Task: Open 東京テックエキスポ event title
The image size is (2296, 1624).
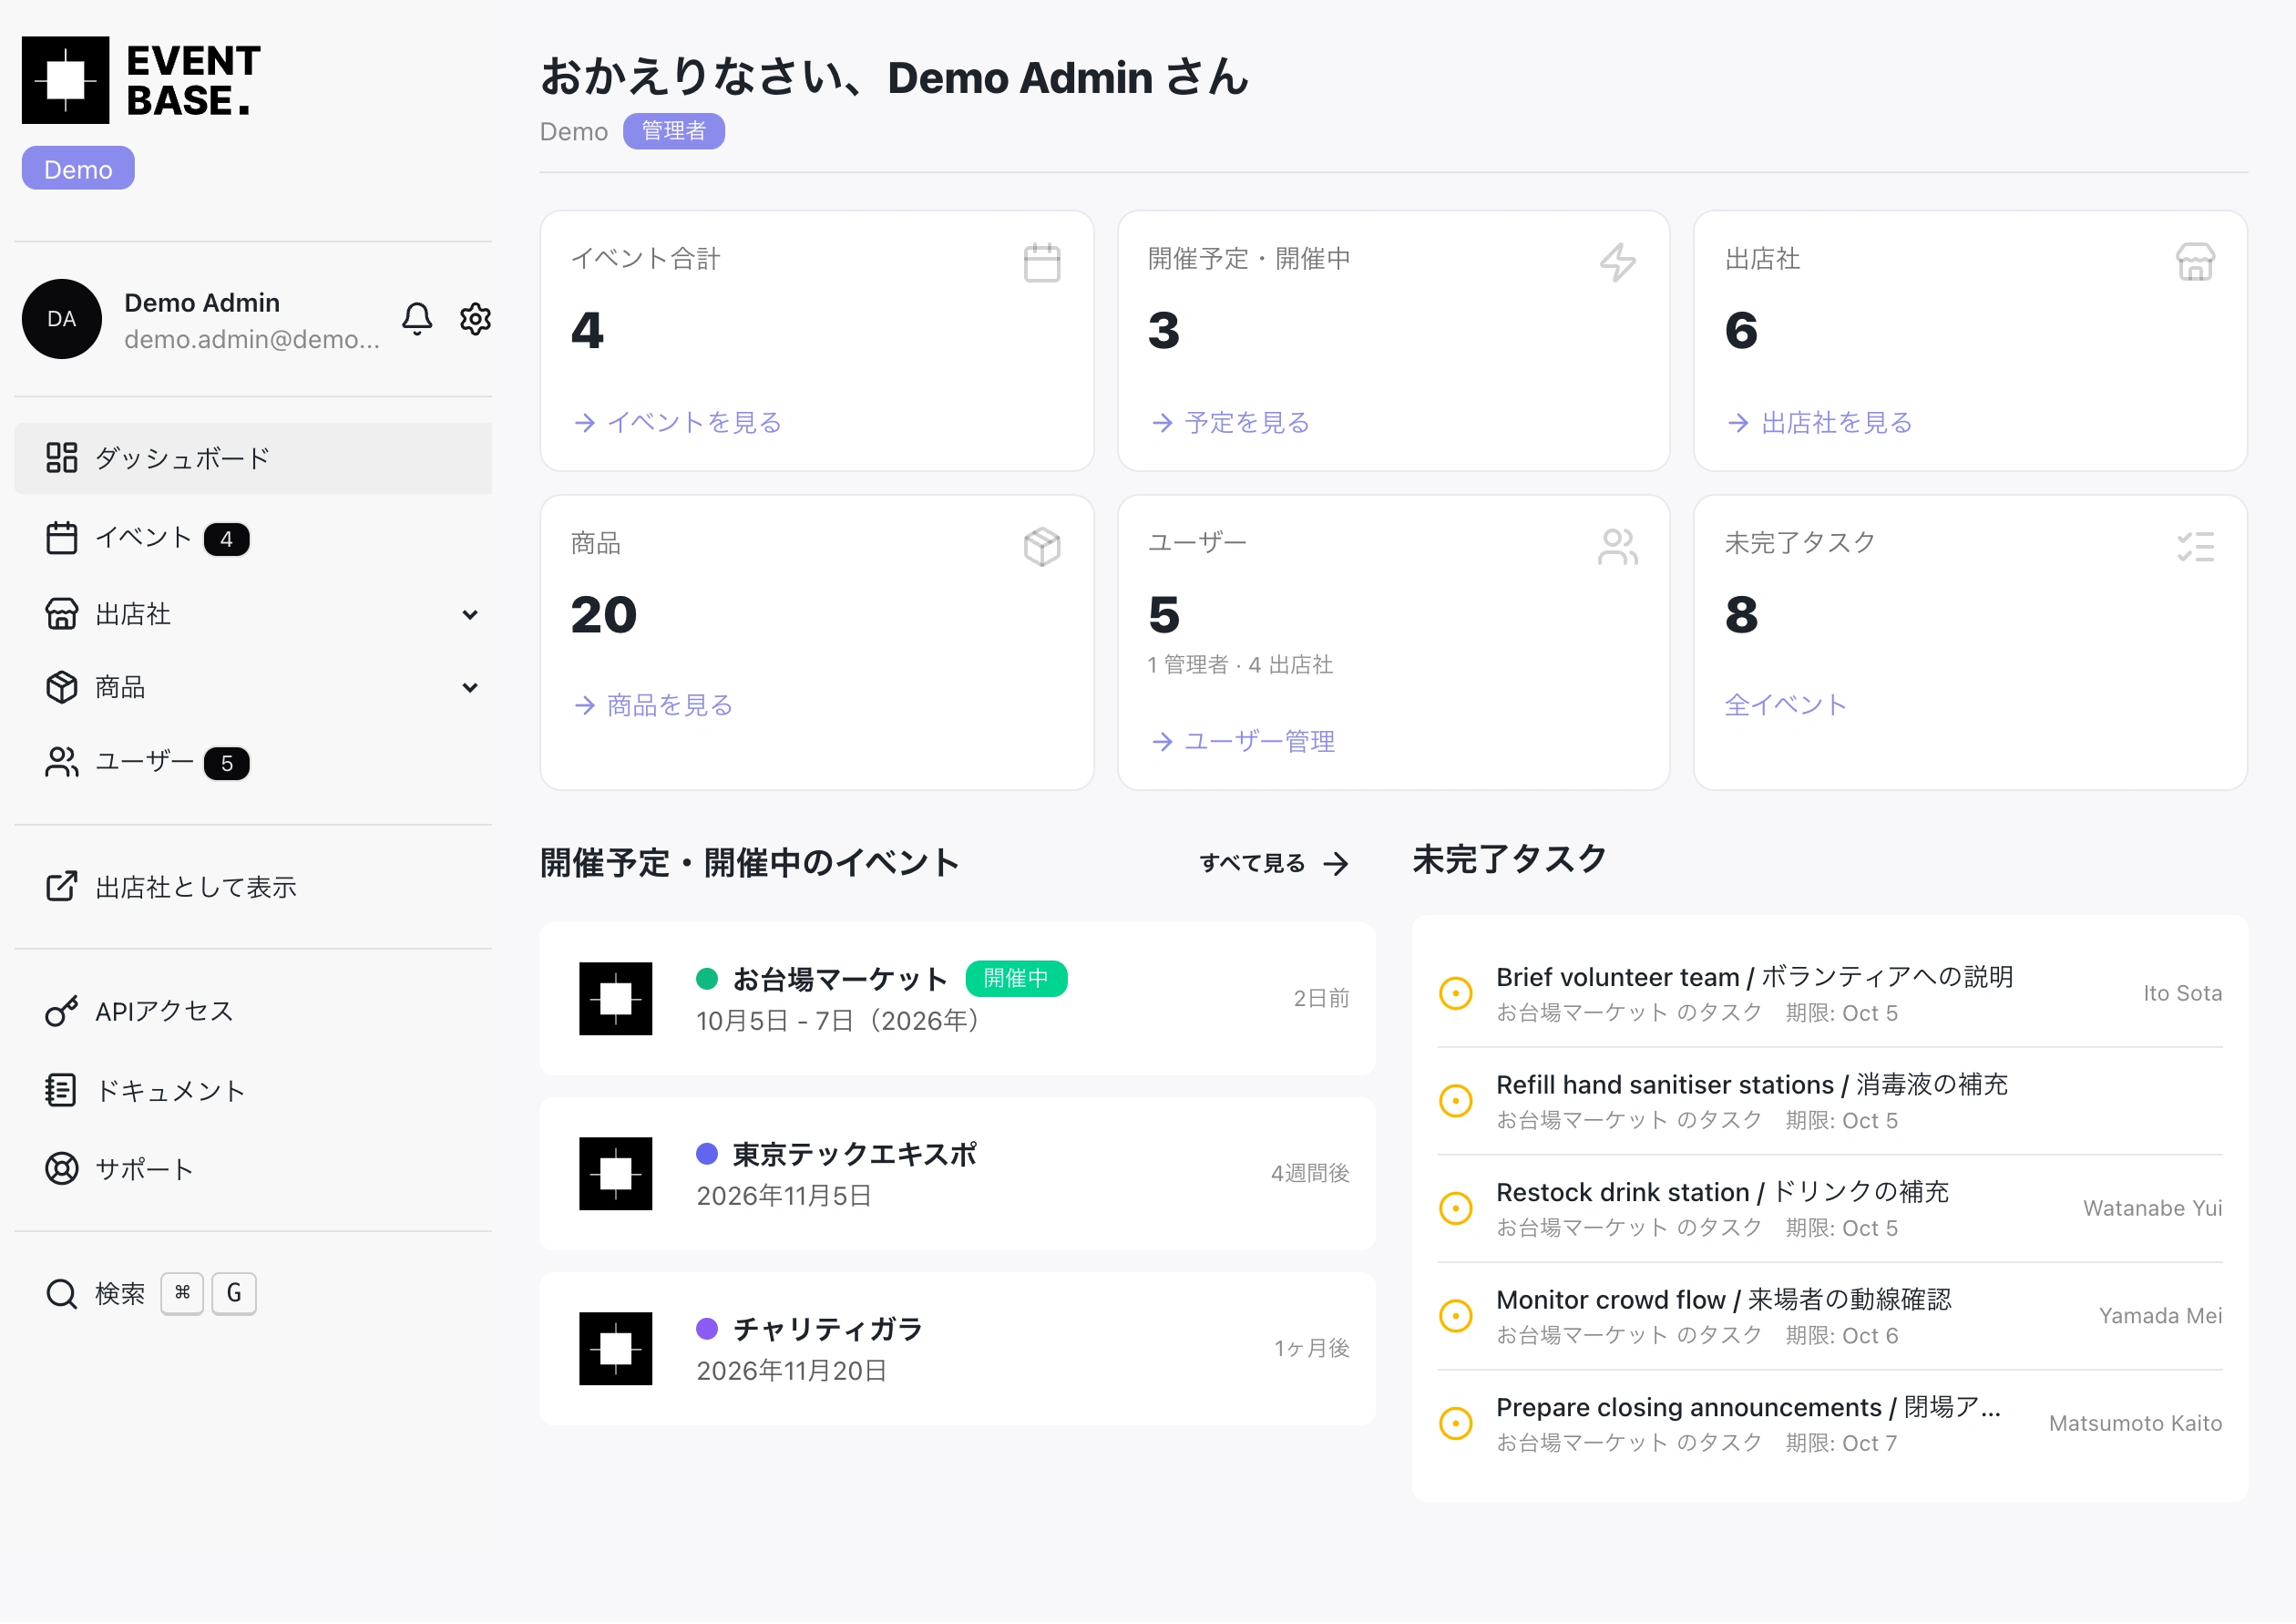Action: point(855,1154)
